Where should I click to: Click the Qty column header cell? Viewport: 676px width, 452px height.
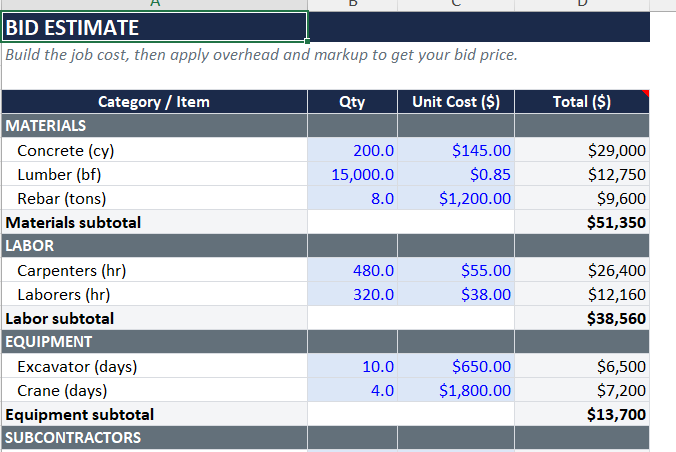[x=352, y=102]
